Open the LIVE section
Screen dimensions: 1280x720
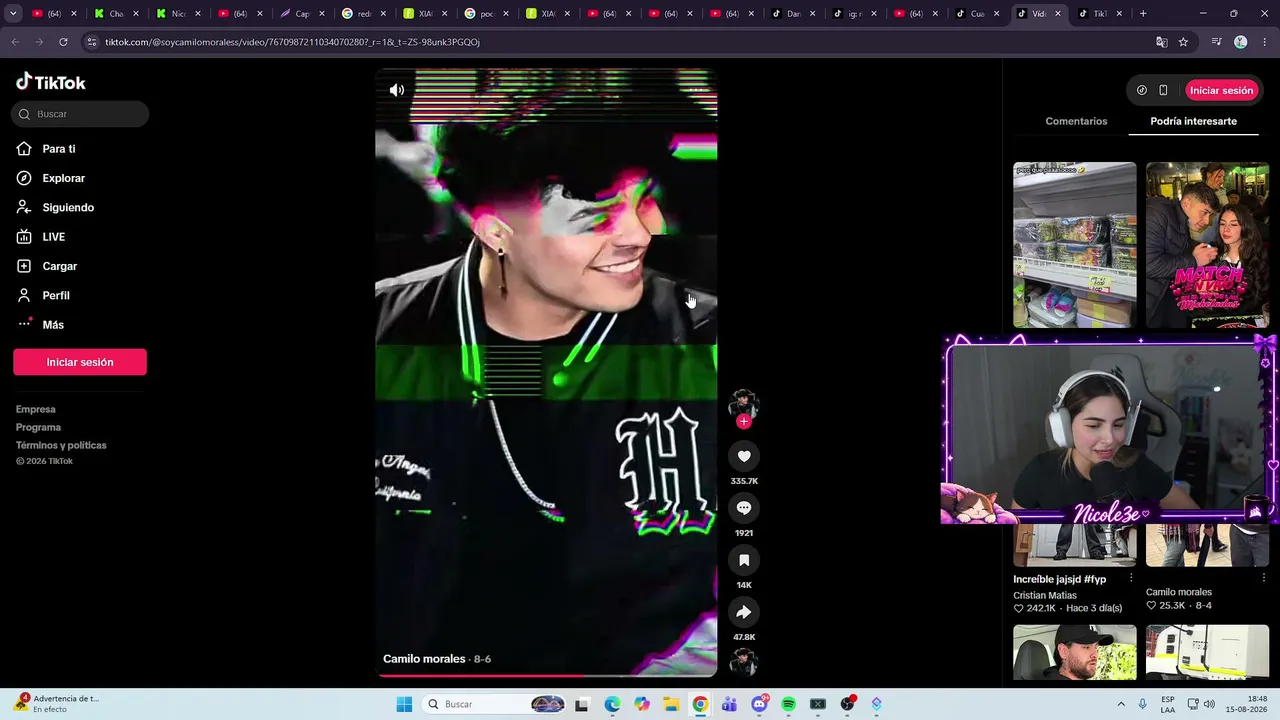pyautogui.click(x=53, y=237)
